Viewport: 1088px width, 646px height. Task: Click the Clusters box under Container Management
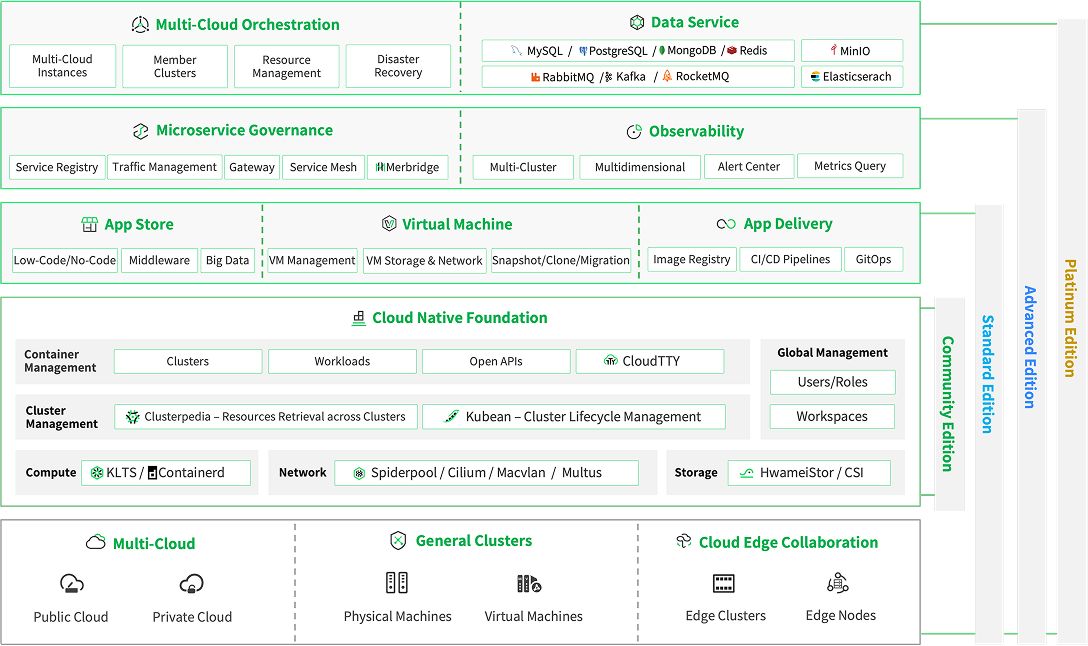[188, 362]
